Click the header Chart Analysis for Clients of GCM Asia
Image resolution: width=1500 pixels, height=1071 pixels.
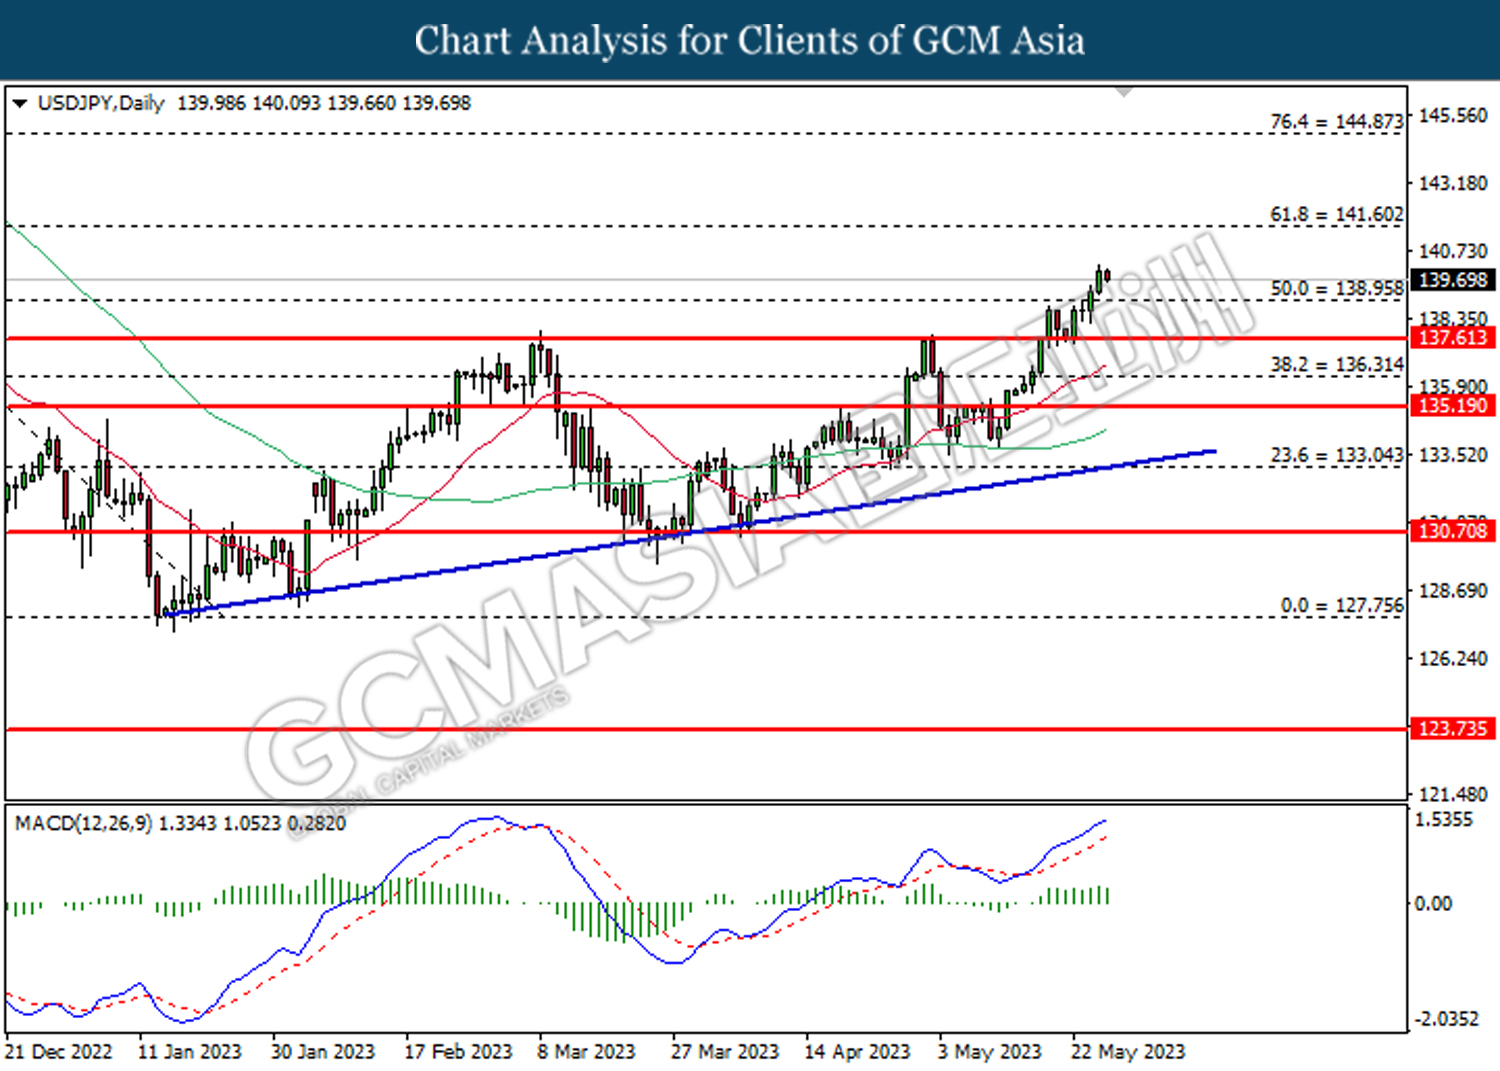point(750,41)
